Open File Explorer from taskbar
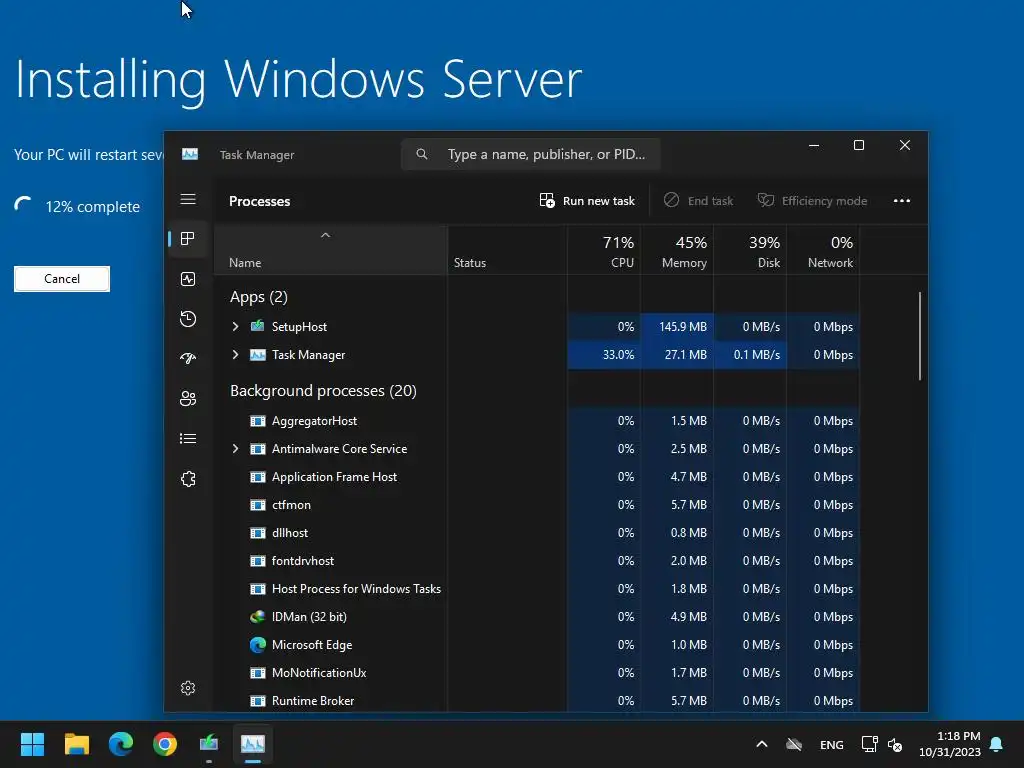Viewport: 1024px width, 768px height. (x=76, y=744)
